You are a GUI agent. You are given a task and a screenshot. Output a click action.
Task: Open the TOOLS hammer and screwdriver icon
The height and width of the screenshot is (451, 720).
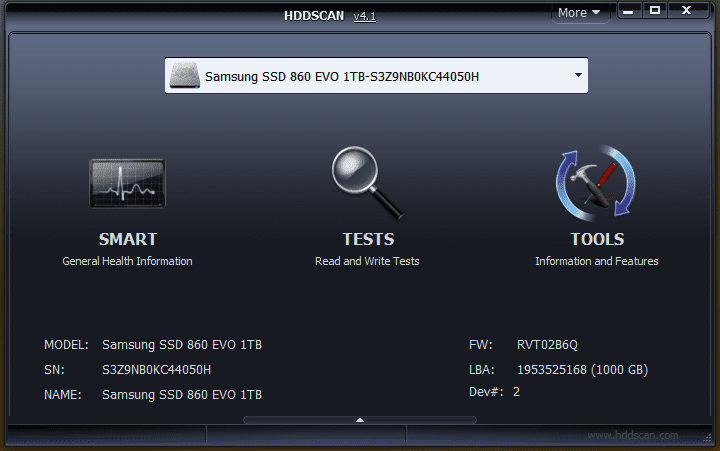(596, 183)
